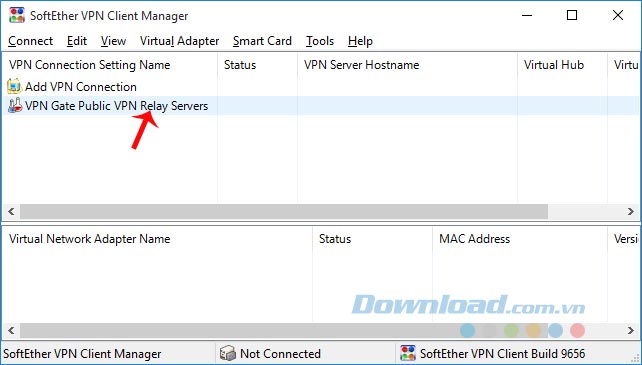The image size is (642, 365).
Task: Click the Add VPN Connection icon
Action: pos(14,86)
